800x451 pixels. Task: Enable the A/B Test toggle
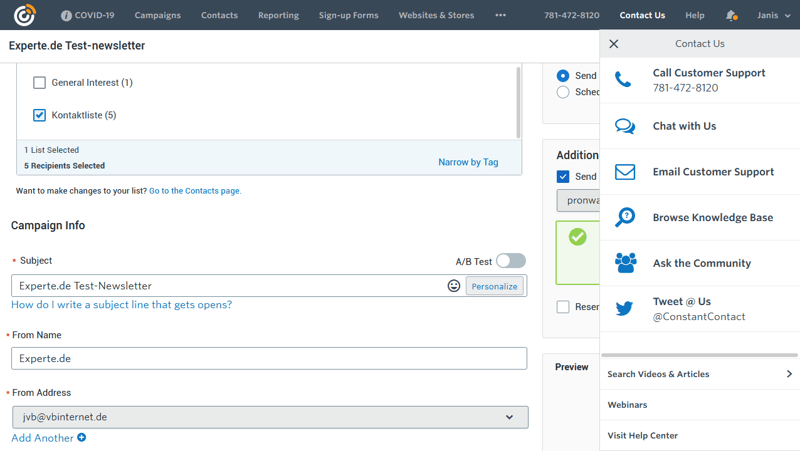[510, 261]
